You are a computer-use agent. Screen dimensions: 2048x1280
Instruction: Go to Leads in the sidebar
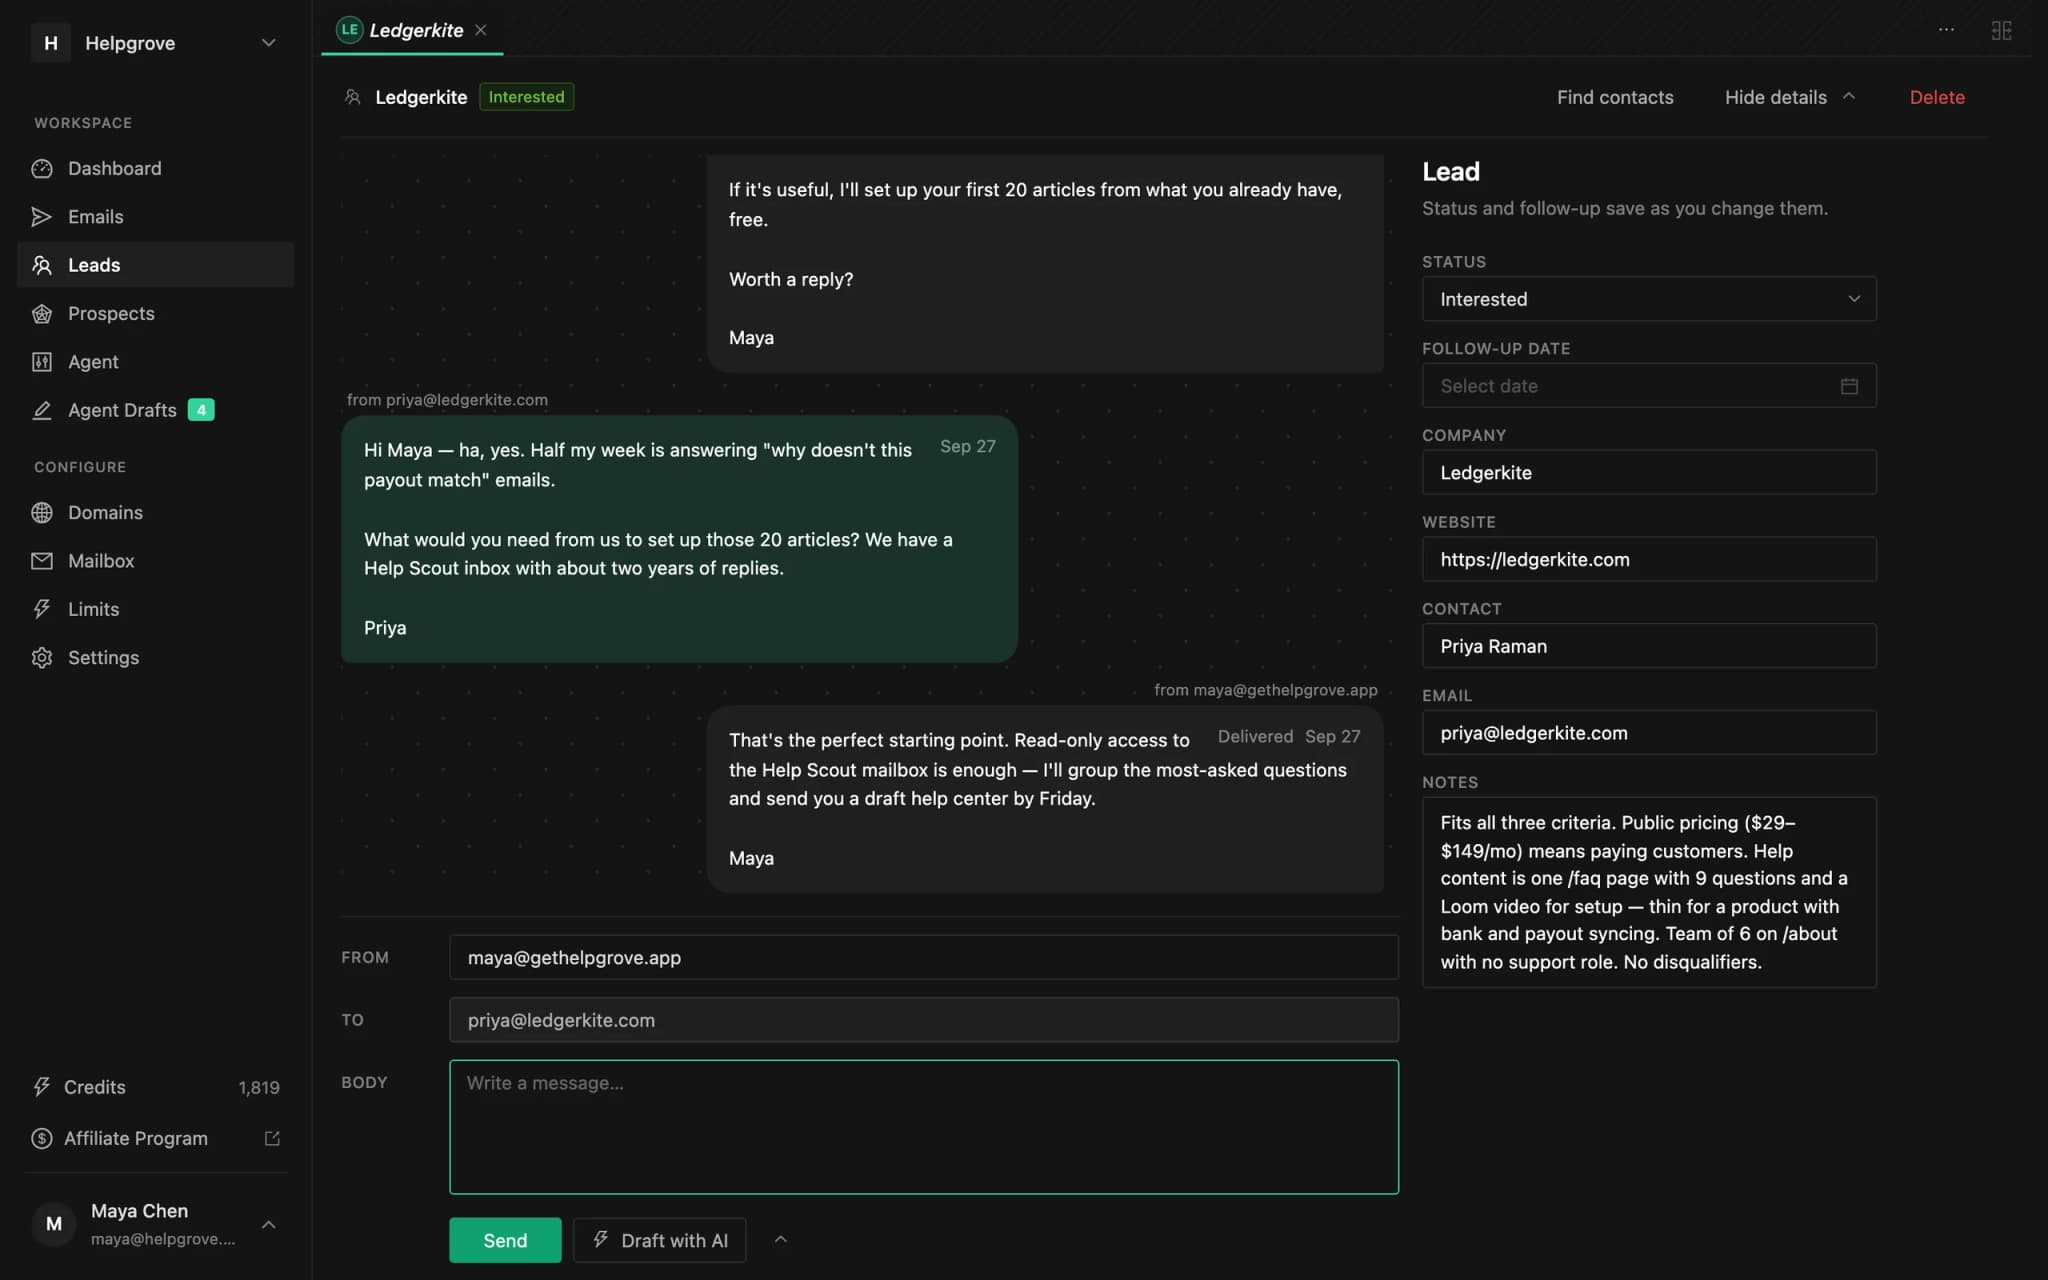(x=156, y=265)
